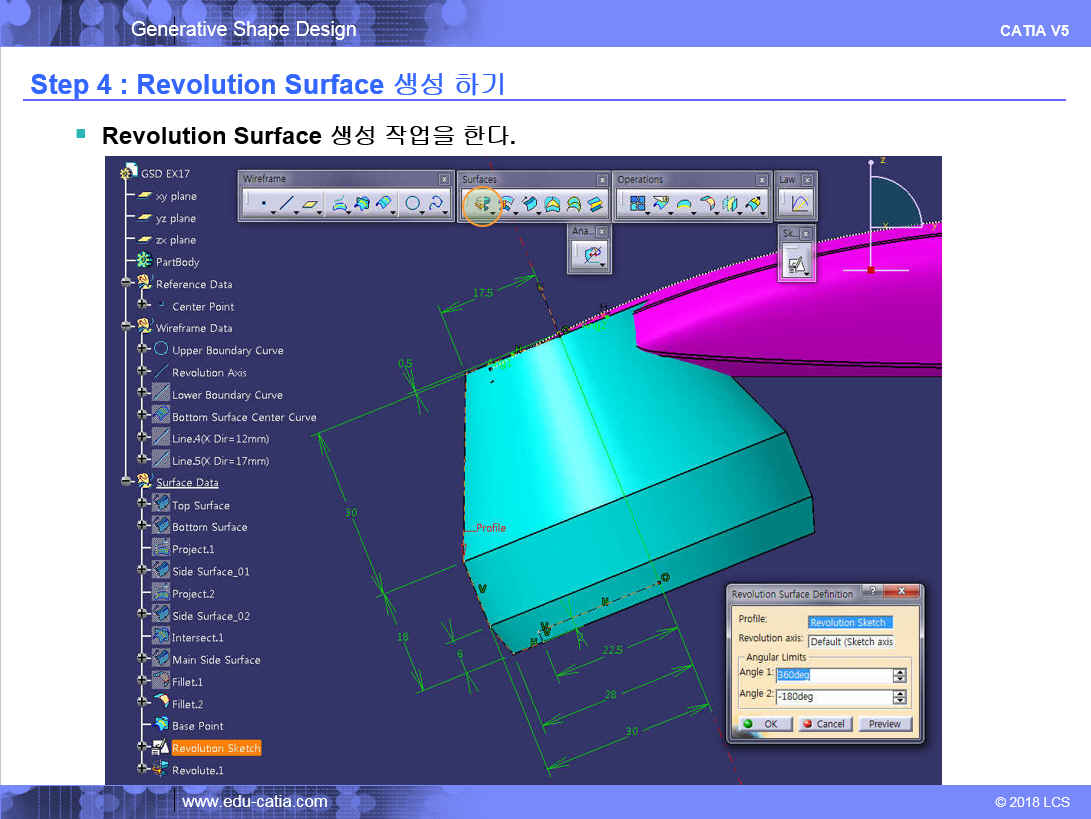Viewport: 1091px width, 819px height.
Task: Click the Angle 1 spinner arrows
Action: [899, 675]
